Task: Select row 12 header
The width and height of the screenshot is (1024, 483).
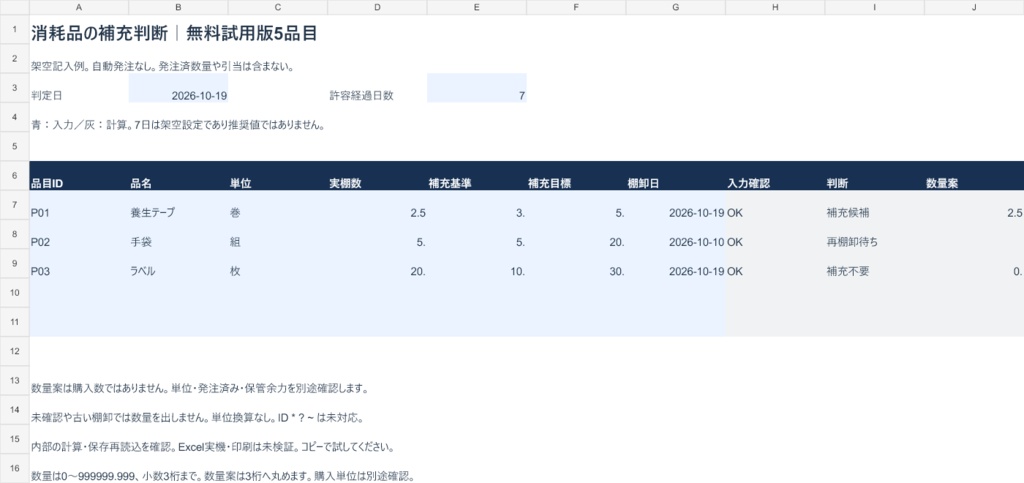Action: pos(14,351)
